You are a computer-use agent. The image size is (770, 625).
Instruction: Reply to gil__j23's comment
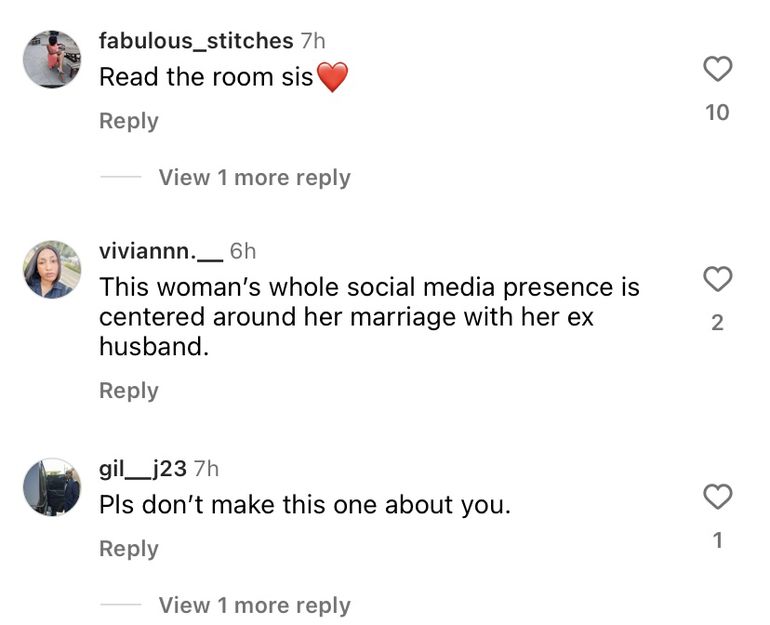coord(129,549)
